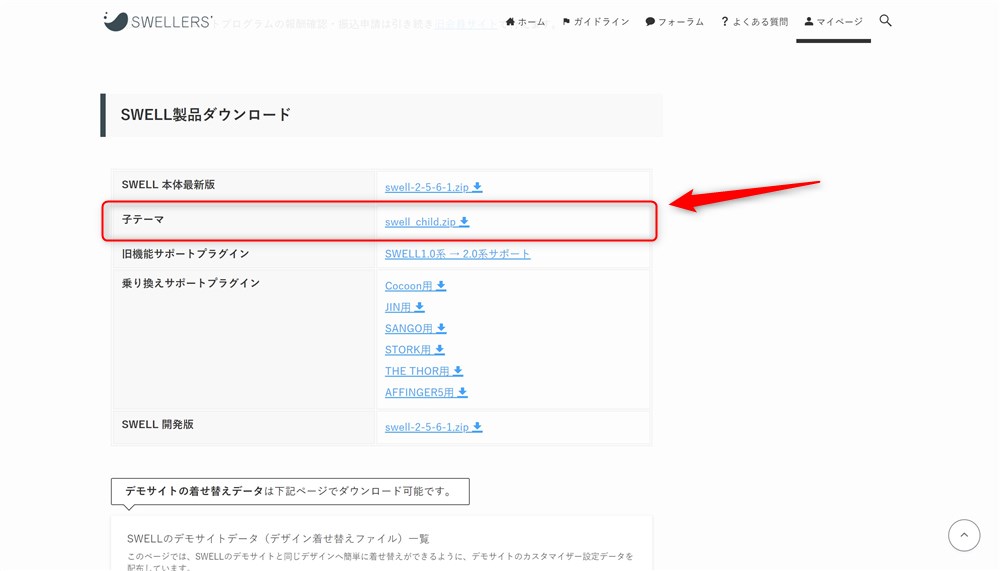Open よくある質問 menu item
This screenshot has height=571, width=1000.
(754, 22)
